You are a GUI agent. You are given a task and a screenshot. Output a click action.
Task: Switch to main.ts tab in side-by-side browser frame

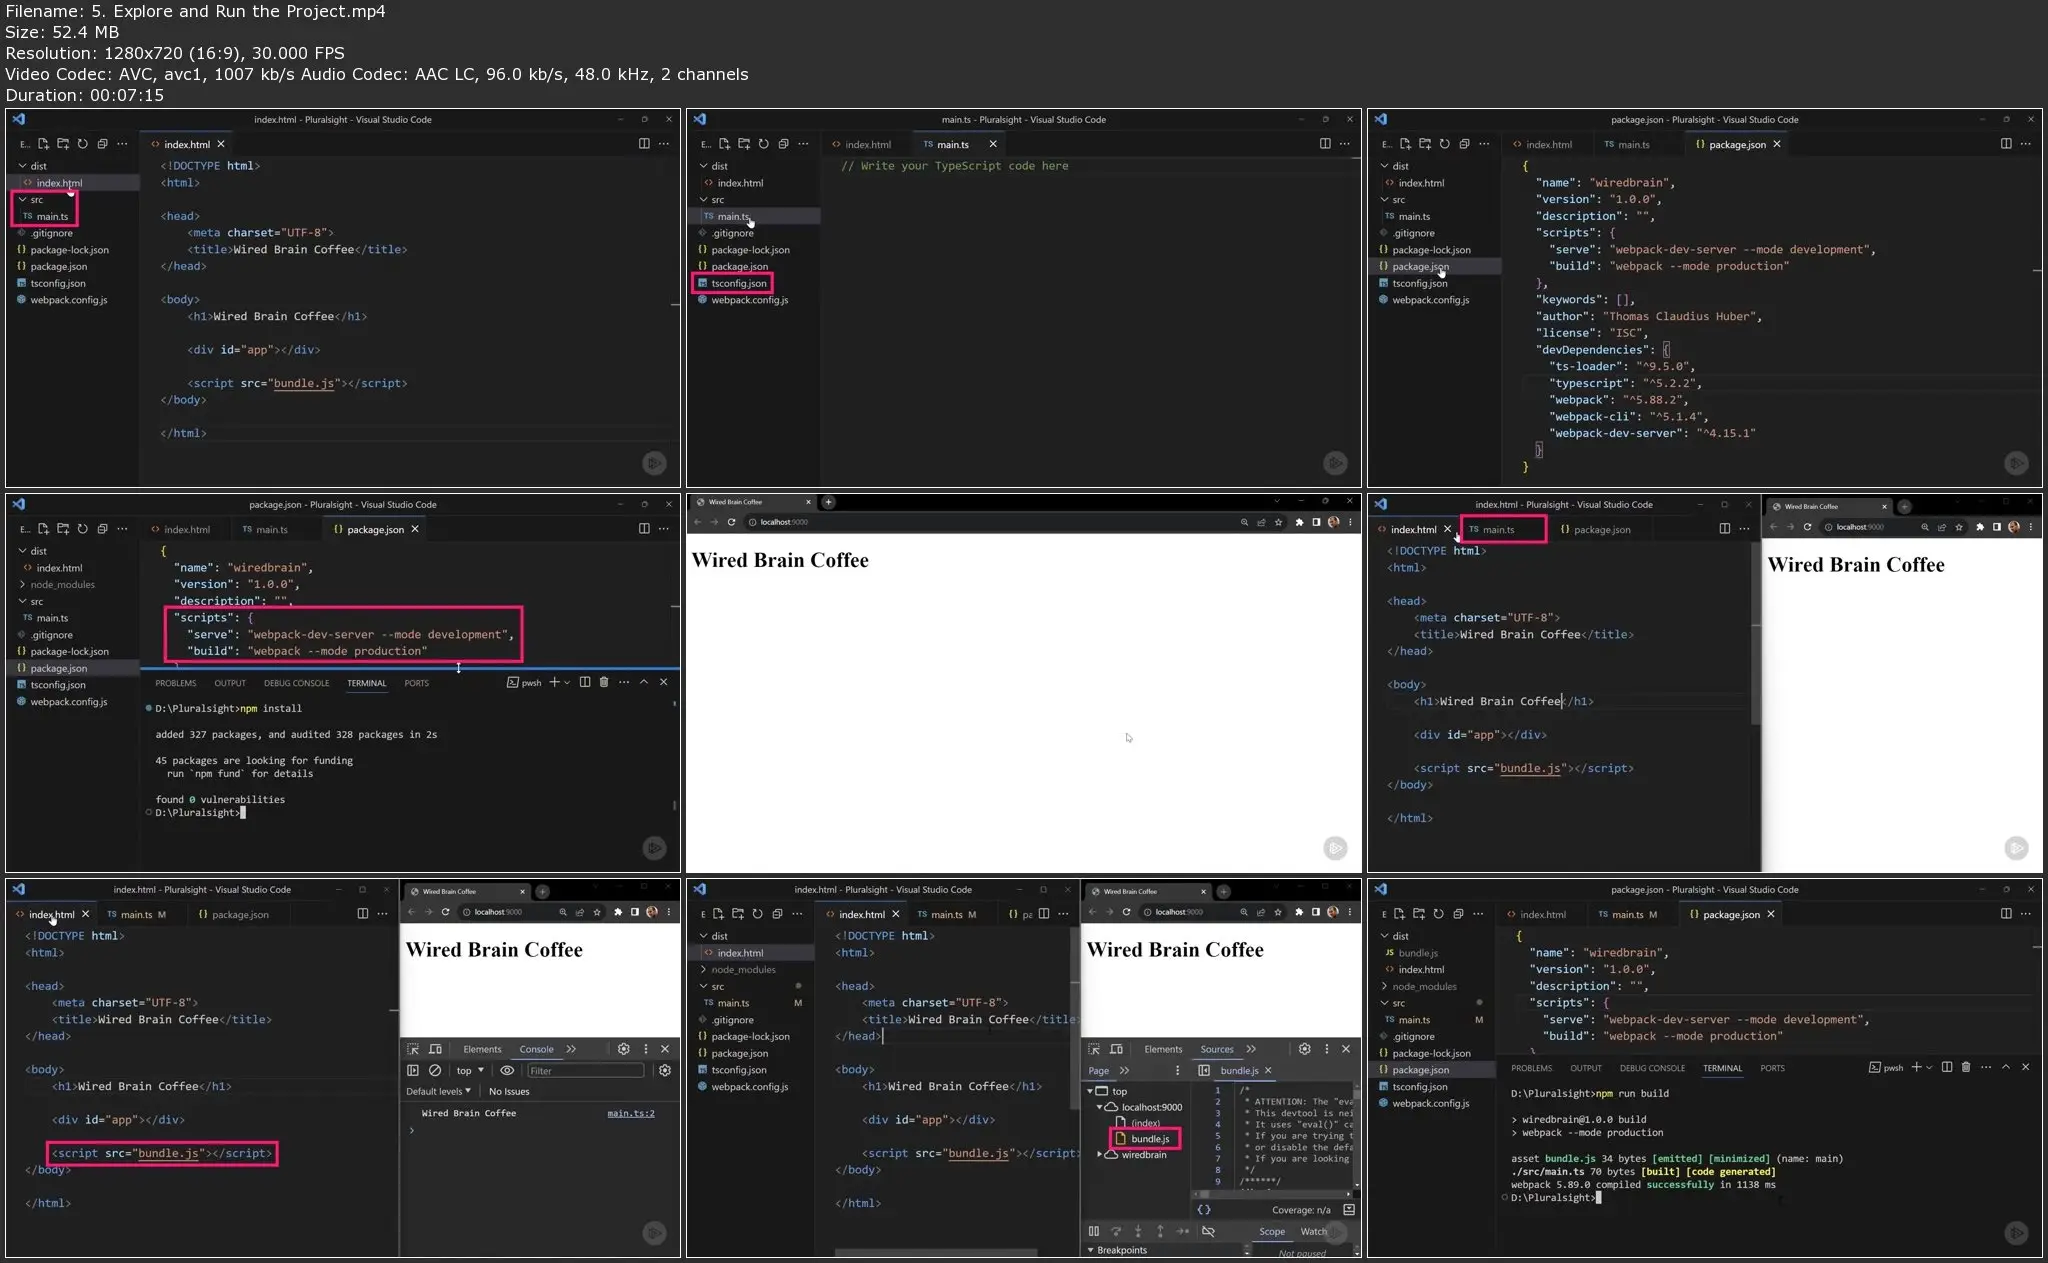(1497, 529)
